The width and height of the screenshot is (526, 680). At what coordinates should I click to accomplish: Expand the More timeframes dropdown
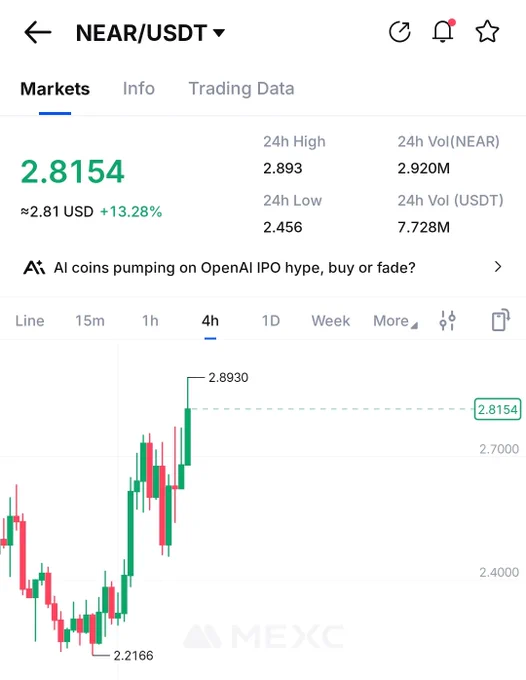pyautogui.click(x=395, y=321)
